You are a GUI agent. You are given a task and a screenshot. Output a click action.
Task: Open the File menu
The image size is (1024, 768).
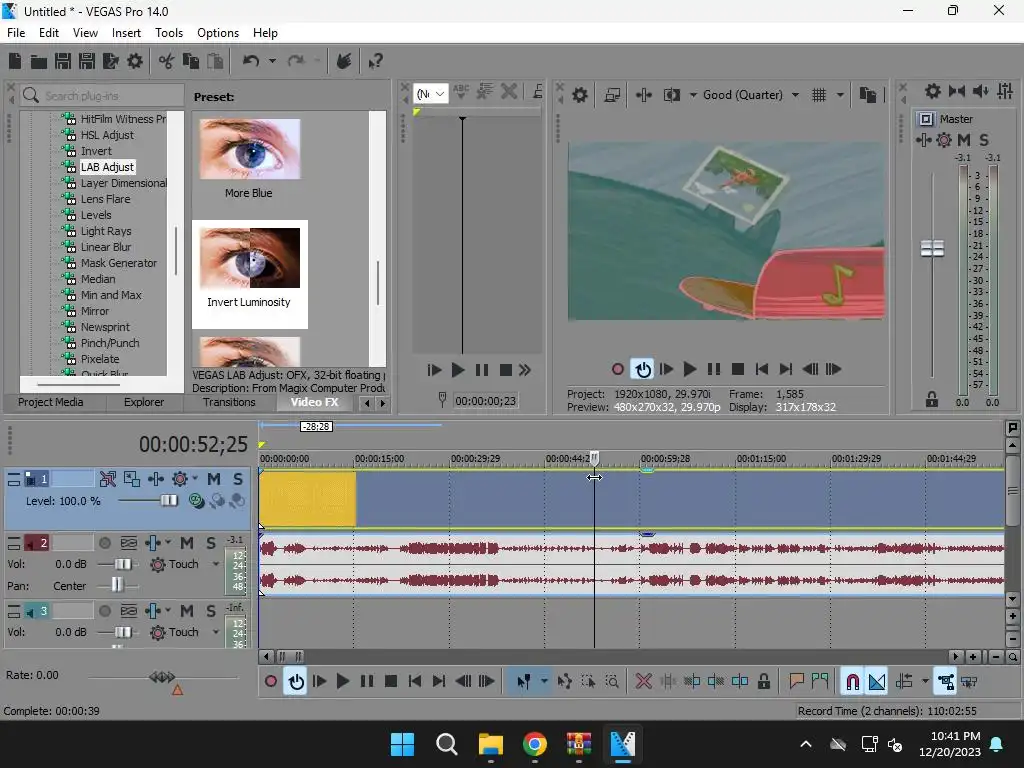tap(16, 33)
